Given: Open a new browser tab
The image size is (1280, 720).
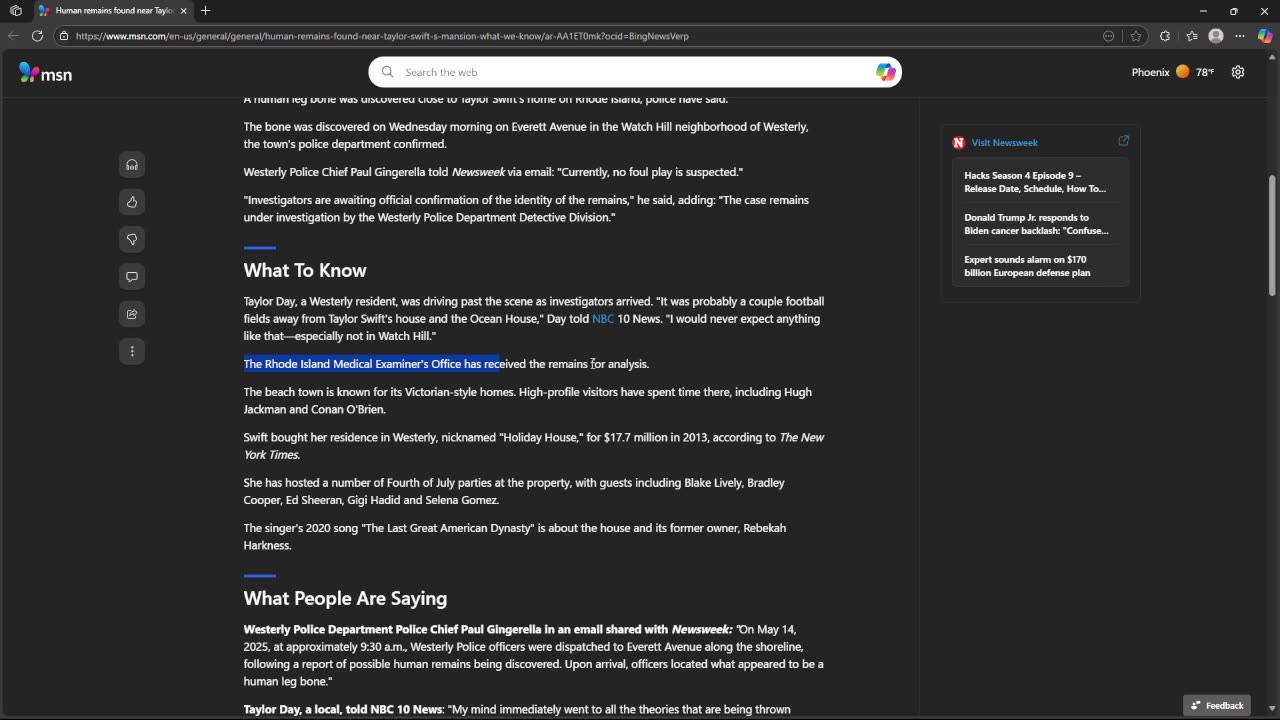Looking at the screenshot, I should (x=205, y=11).
